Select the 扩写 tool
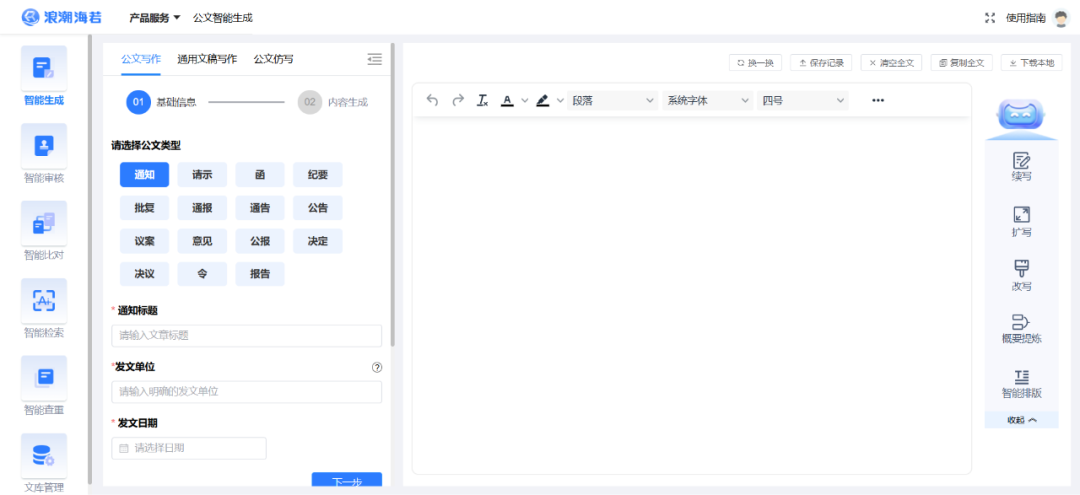Image resolution: width=1080 pixels, height=495 pixels. [1021, 222]
